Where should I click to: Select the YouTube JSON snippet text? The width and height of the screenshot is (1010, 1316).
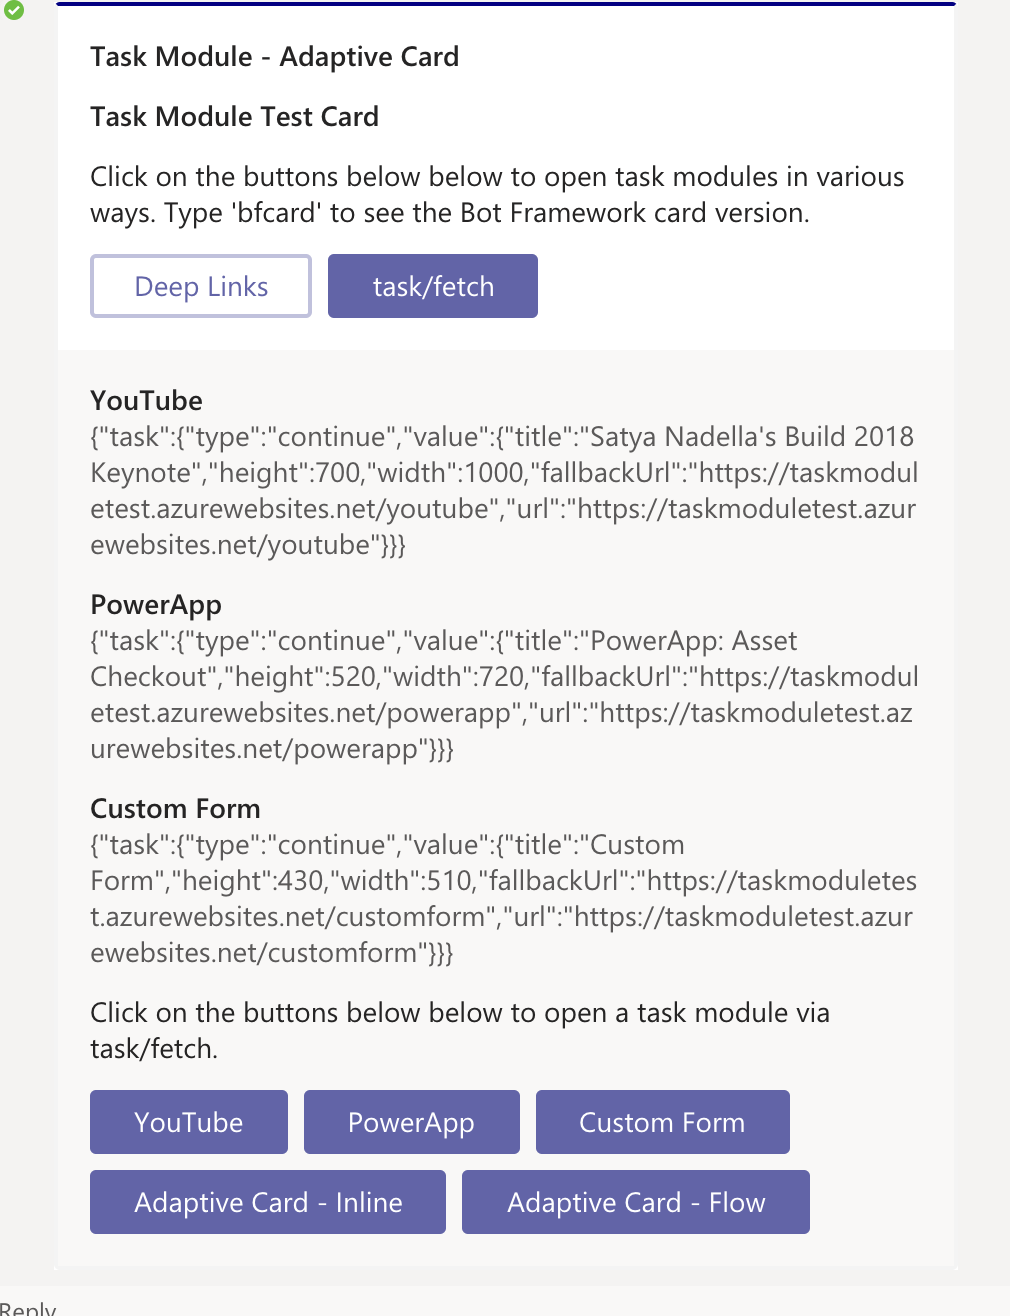click(500, 490)
